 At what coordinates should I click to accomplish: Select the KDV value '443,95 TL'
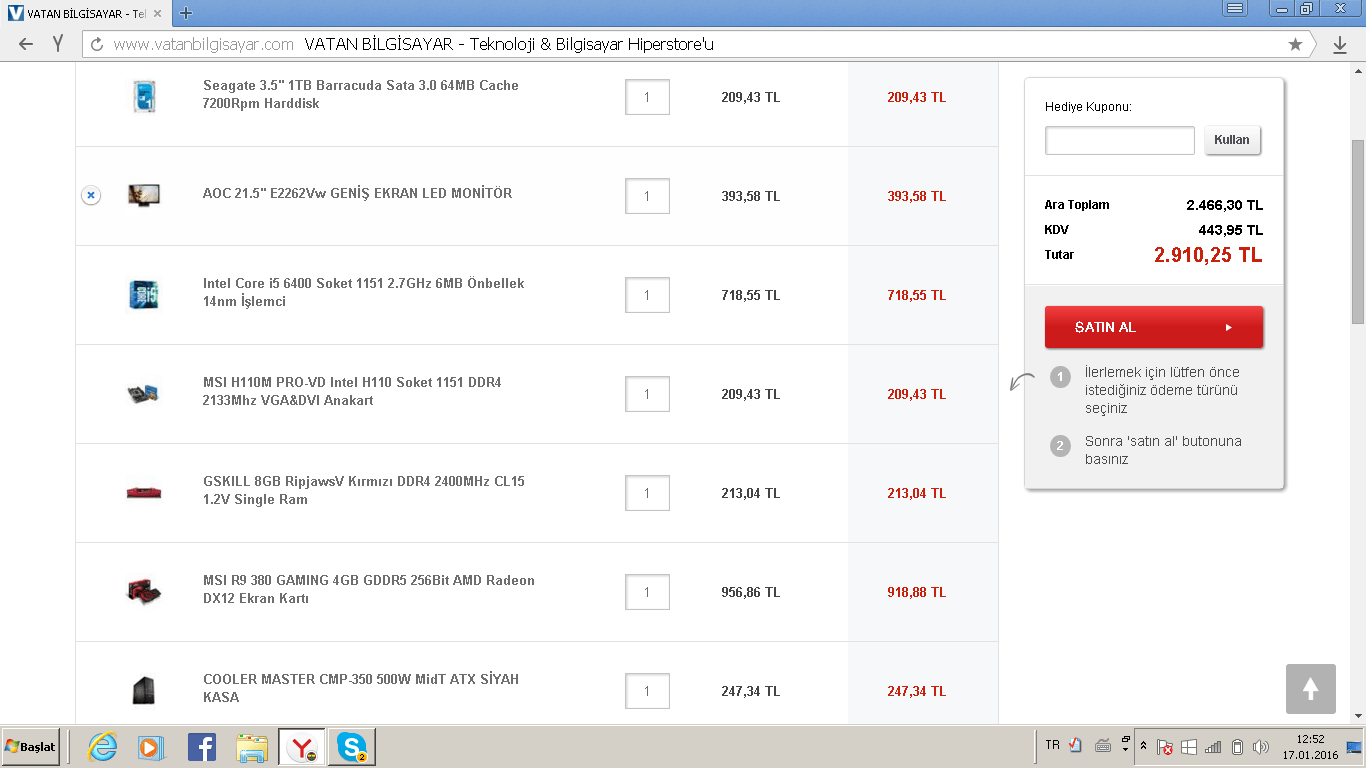click(x=1230, y=230)
